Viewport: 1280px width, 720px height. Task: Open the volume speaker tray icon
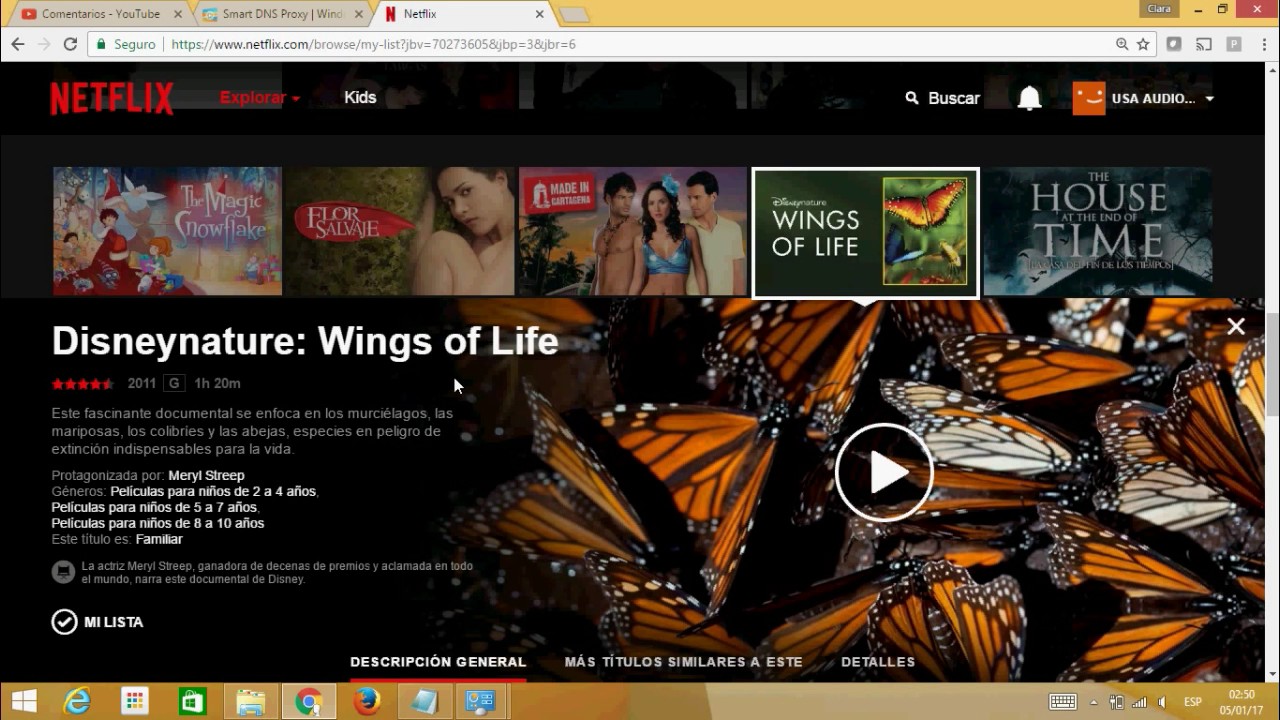pos(1161,702)
